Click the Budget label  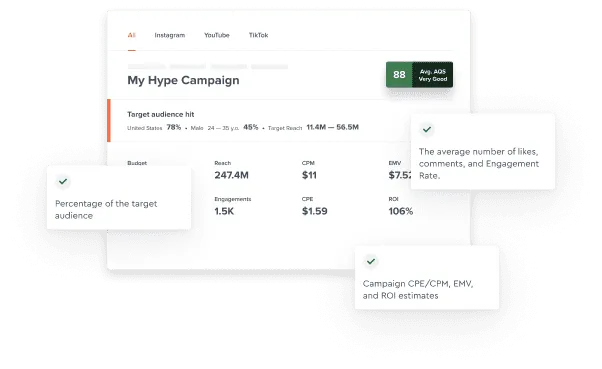click(x=137, y=163)
